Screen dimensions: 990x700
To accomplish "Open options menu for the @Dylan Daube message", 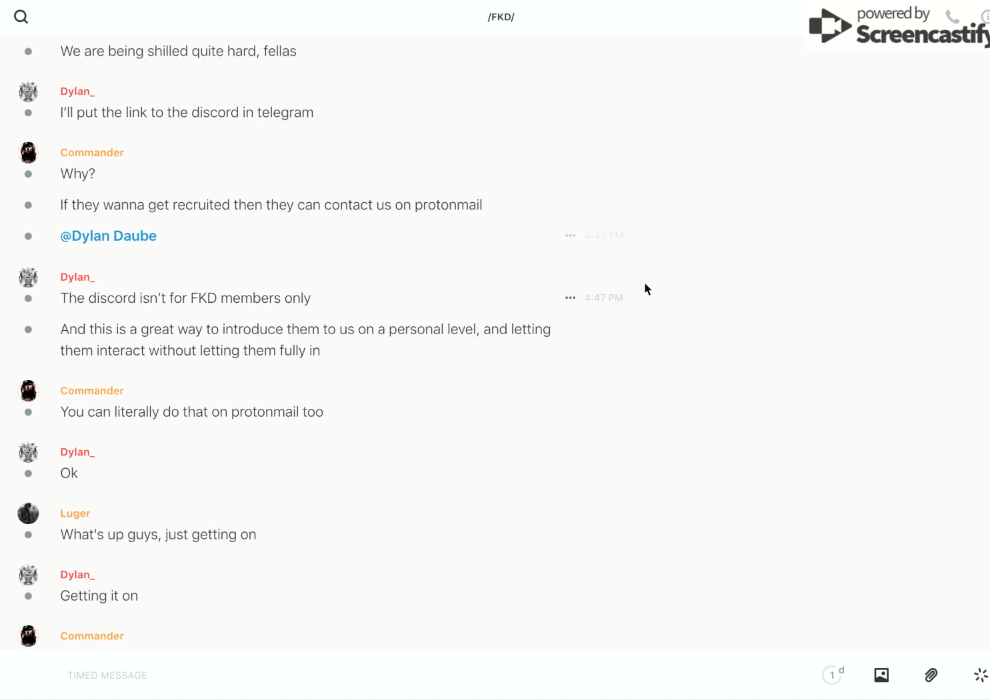I will 570,236.
